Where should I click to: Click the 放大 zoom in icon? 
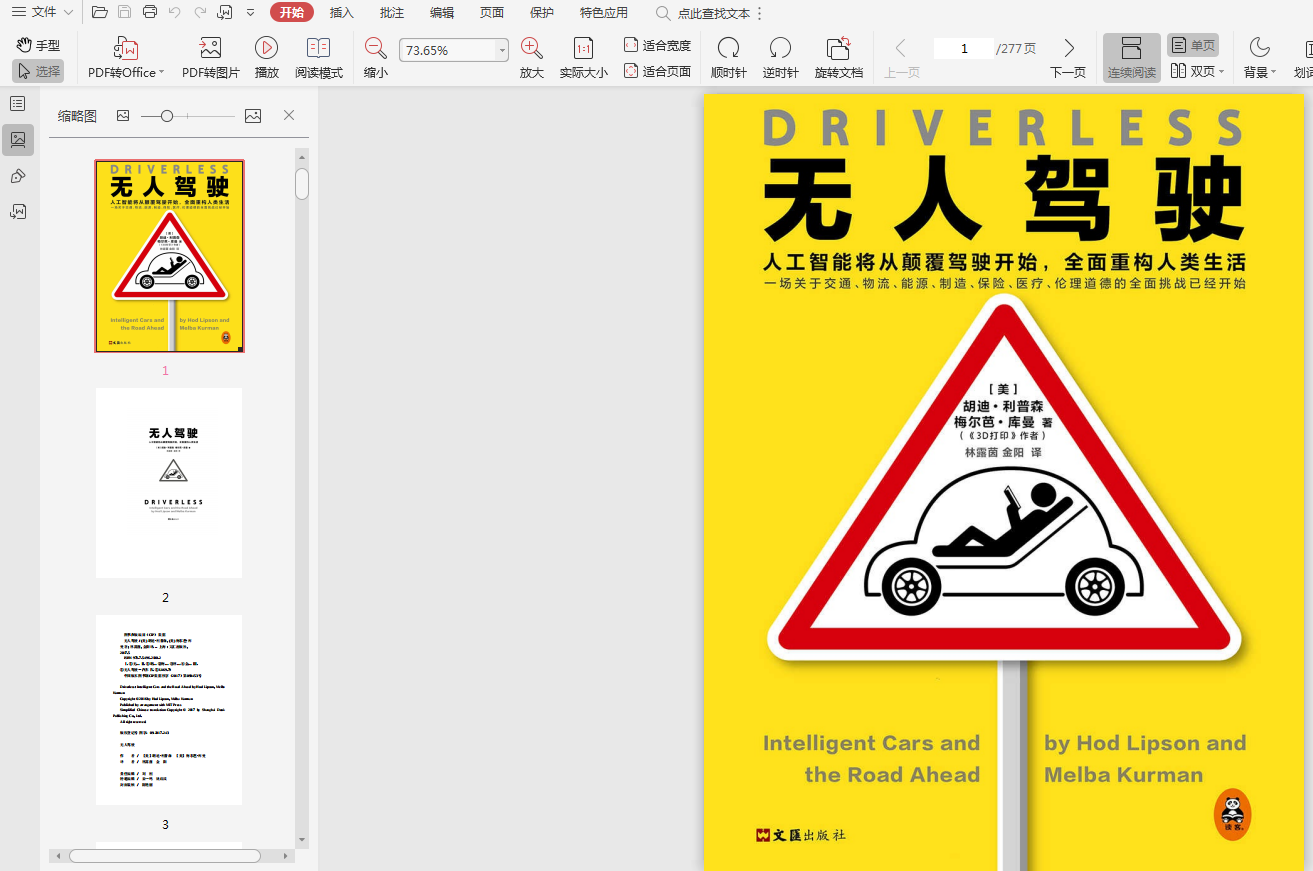pos(532,48)
